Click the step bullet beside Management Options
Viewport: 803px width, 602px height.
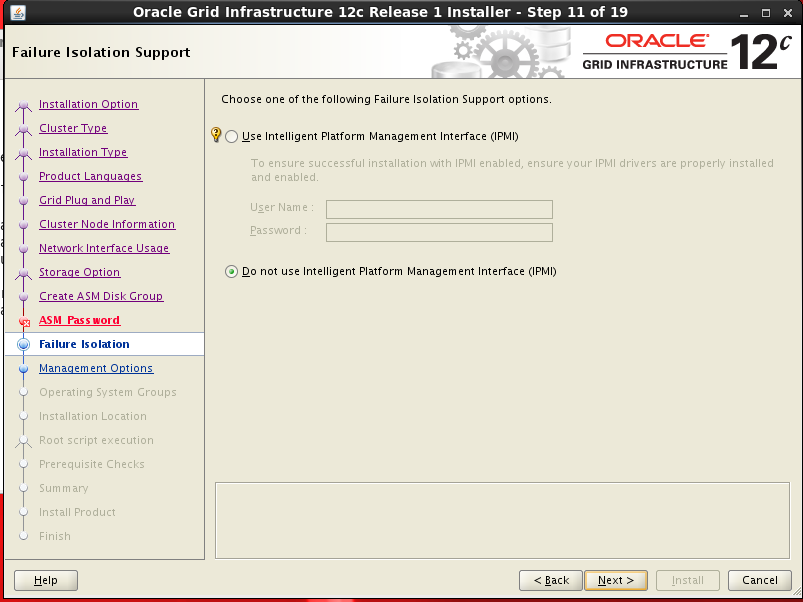click(24, 369)
